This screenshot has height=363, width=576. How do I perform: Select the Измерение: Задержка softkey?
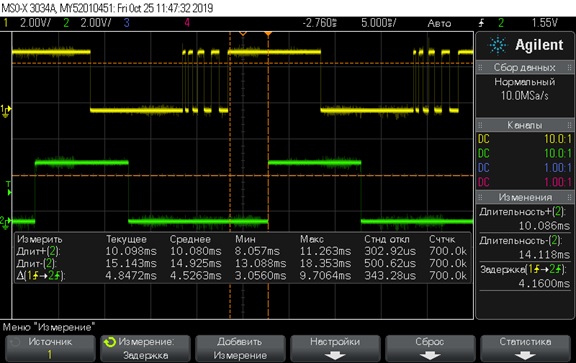[x=145, y=348]
